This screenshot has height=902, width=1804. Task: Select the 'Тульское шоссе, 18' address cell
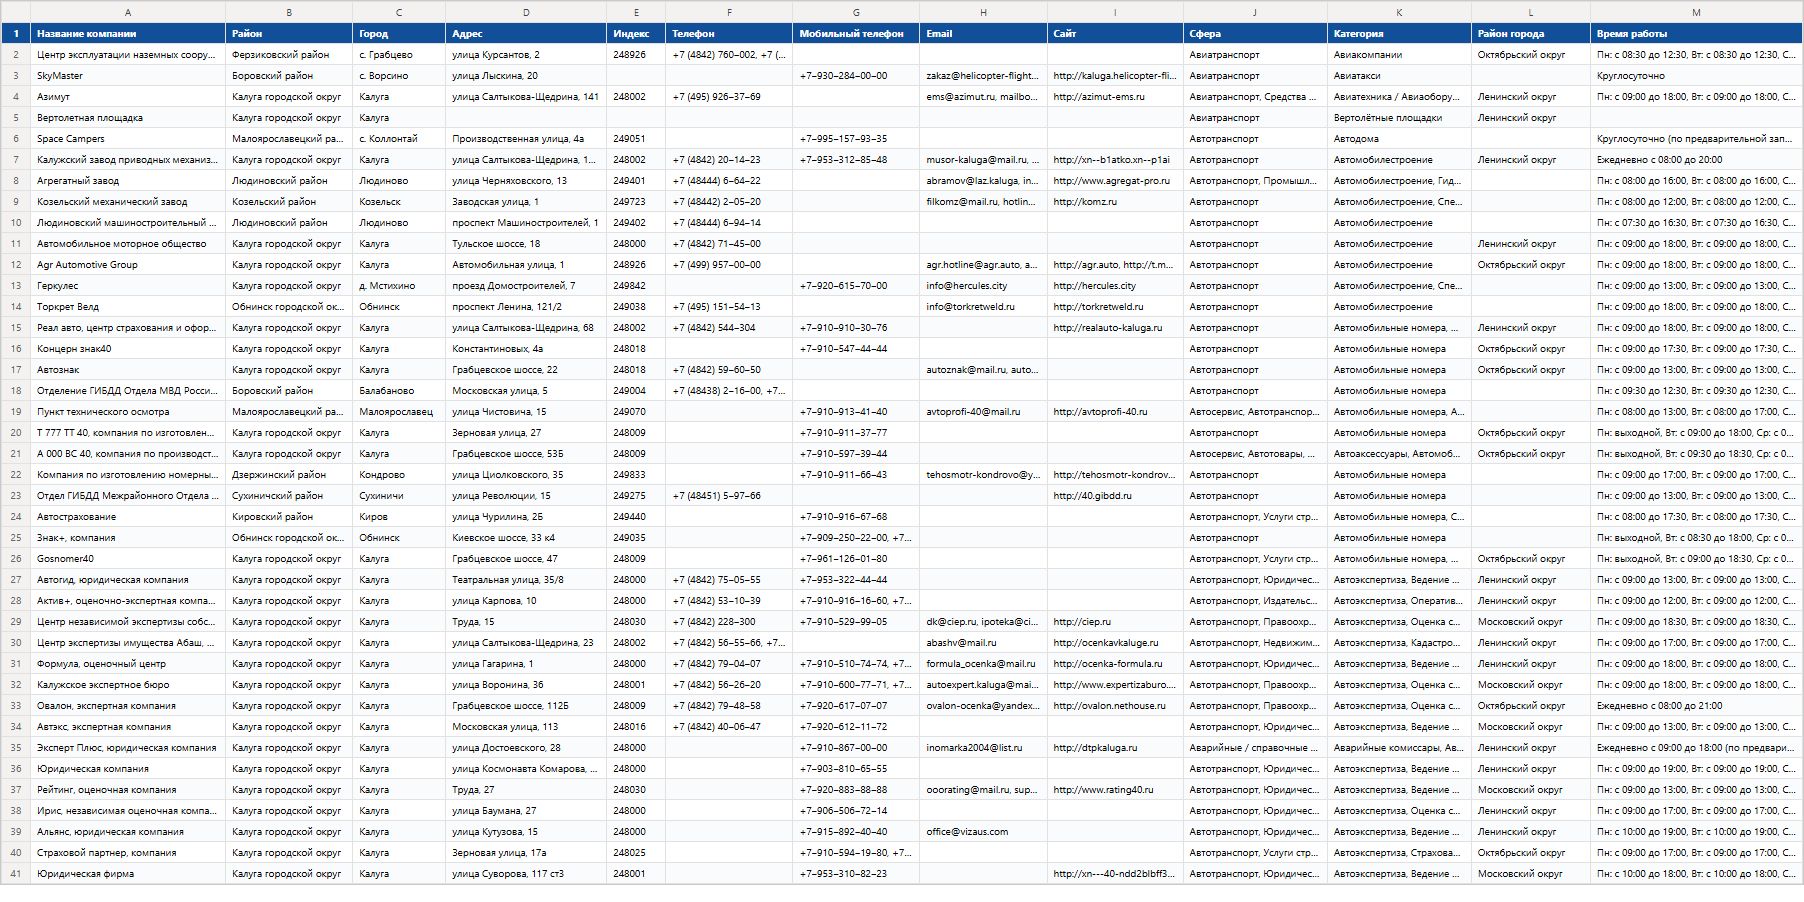point(526,244)
